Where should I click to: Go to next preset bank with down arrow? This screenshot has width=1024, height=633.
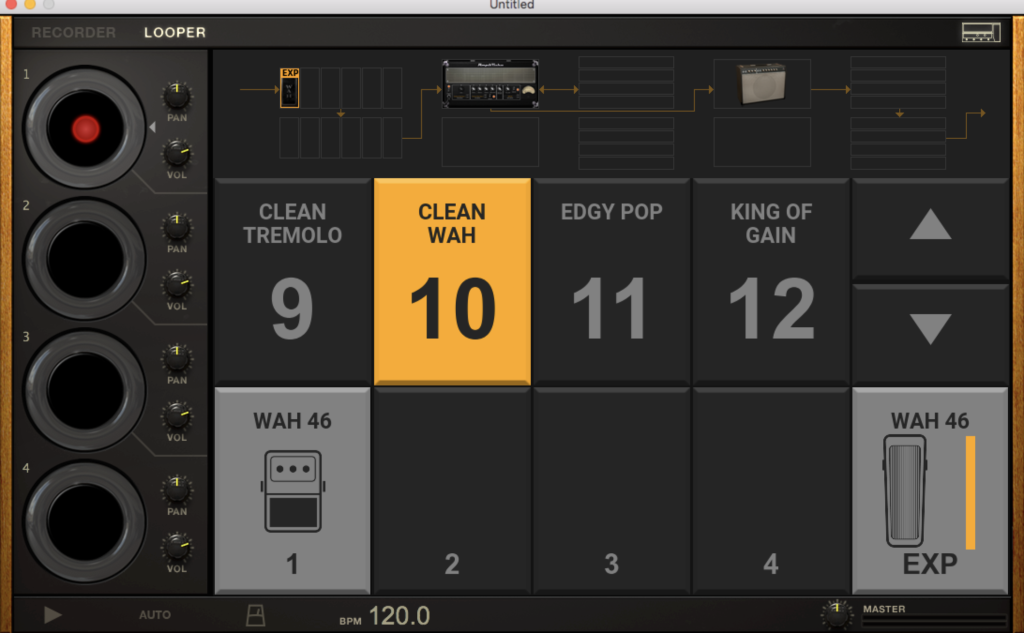[930, 330]
